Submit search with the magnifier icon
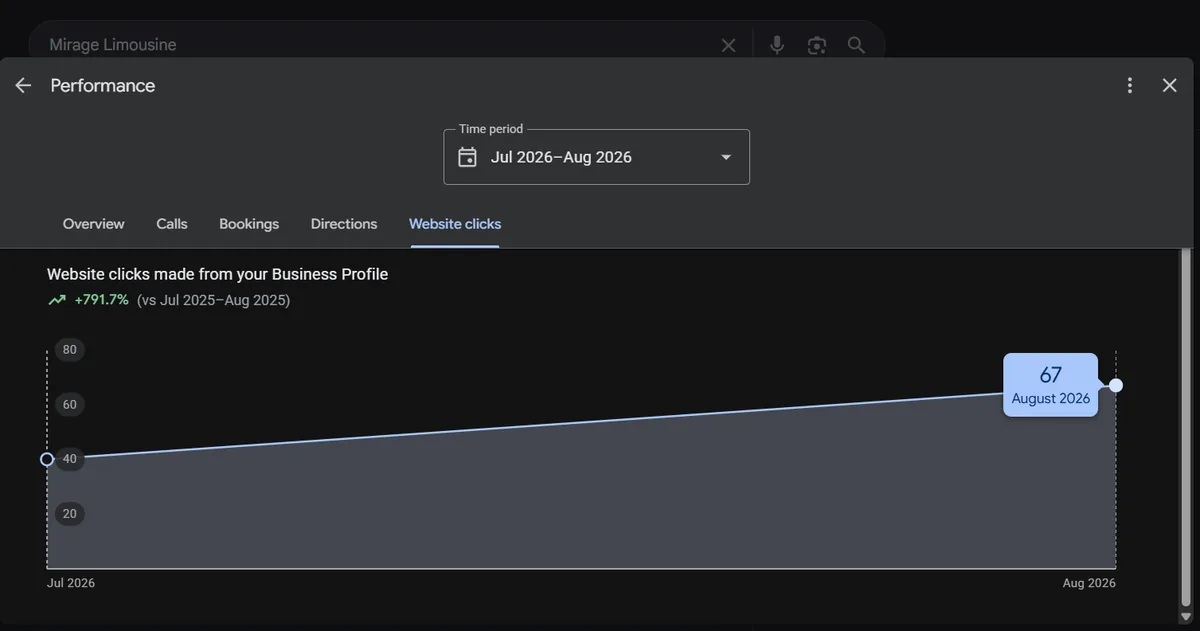Viewport: 1200px width, 631px height. (x=856, y=45)
